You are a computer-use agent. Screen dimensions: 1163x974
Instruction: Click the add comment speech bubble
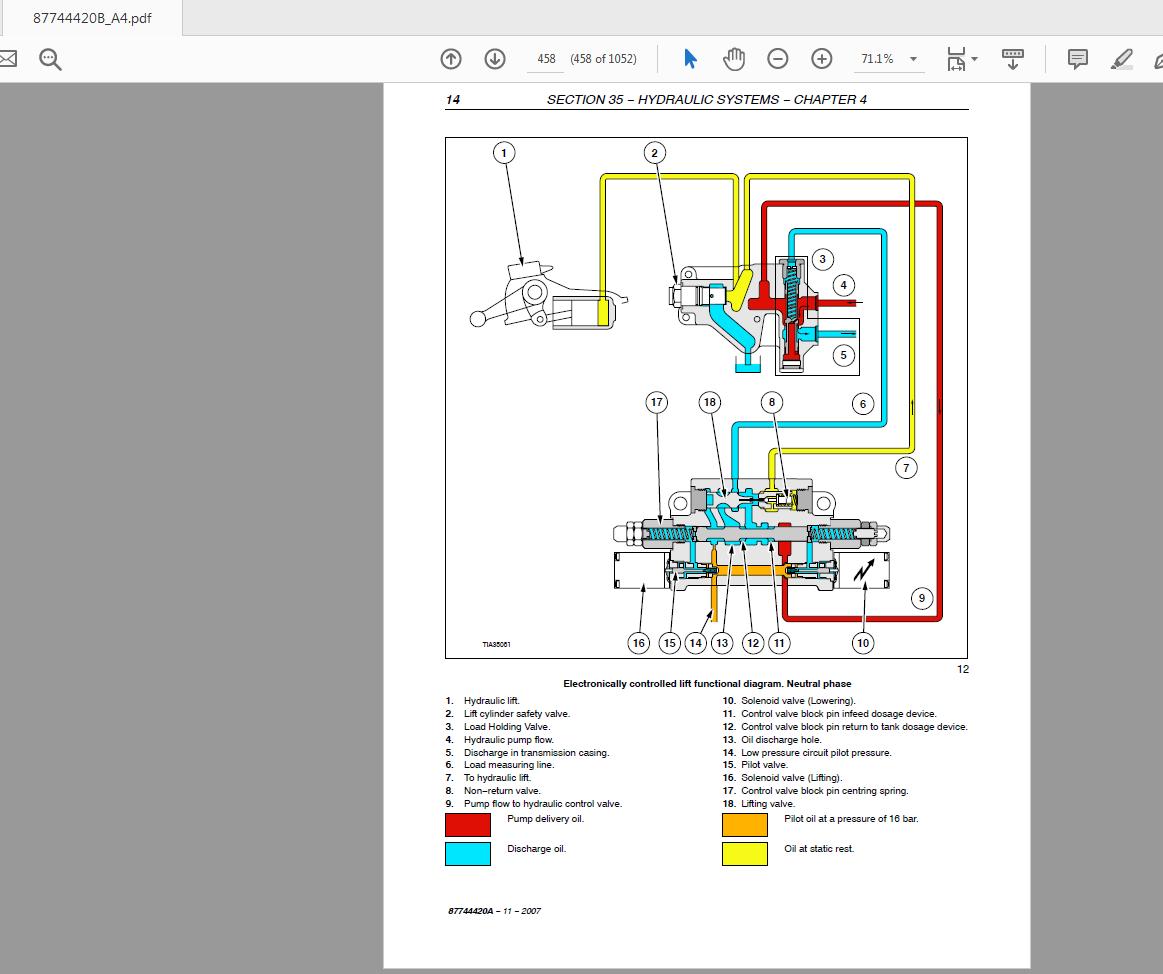coord(1078,59)
